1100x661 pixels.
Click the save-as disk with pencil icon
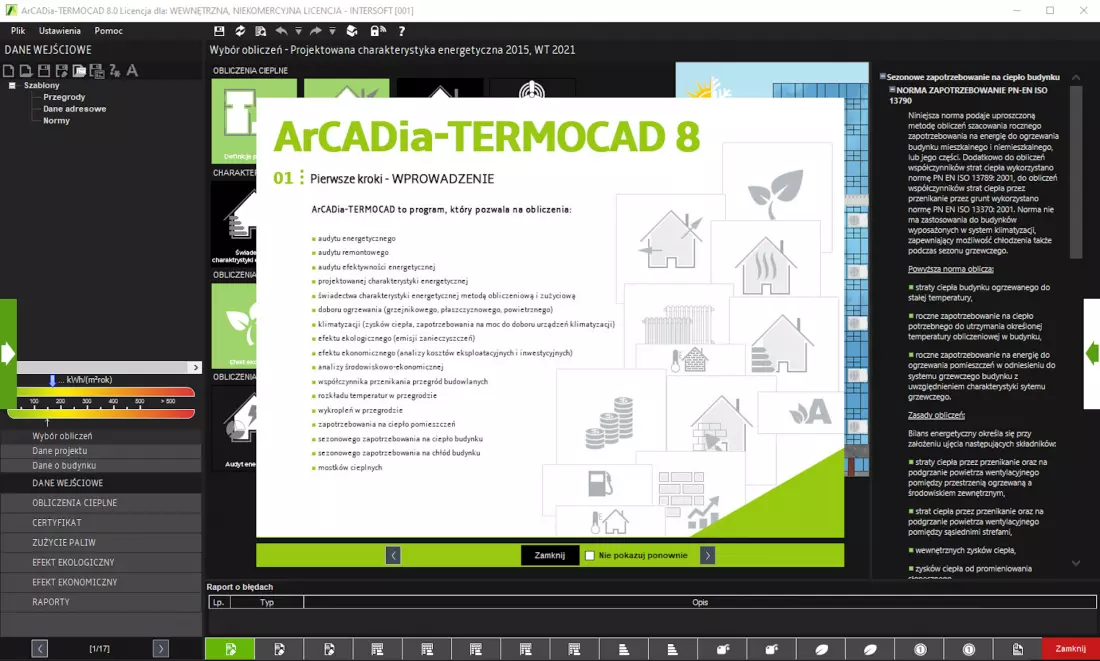[x=62, y=70]
